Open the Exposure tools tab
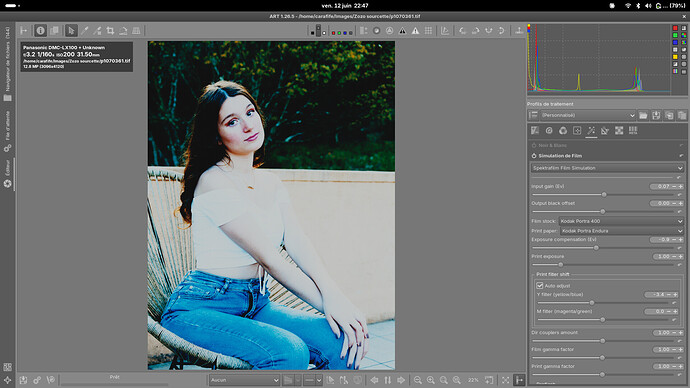 pos(535,130)
